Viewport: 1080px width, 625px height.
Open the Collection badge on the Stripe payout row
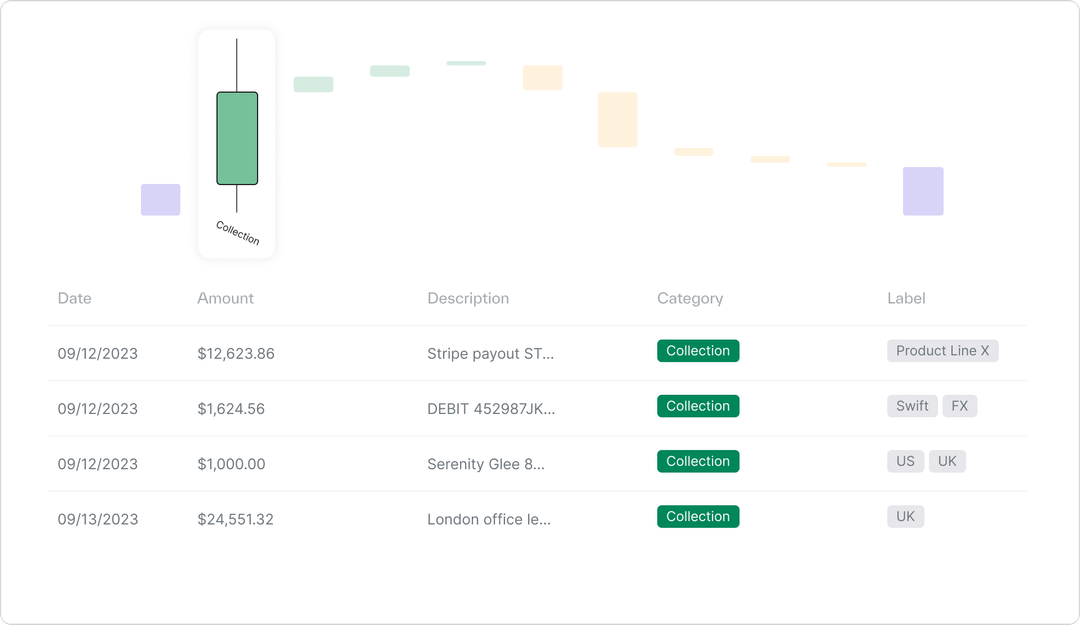pyautogui.click(x=697, y=351)
